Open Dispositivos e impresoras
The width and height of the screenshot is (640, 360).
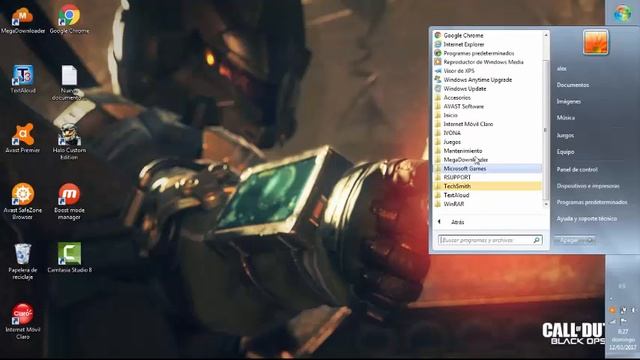pyautogui.click(x=588, y=186)
